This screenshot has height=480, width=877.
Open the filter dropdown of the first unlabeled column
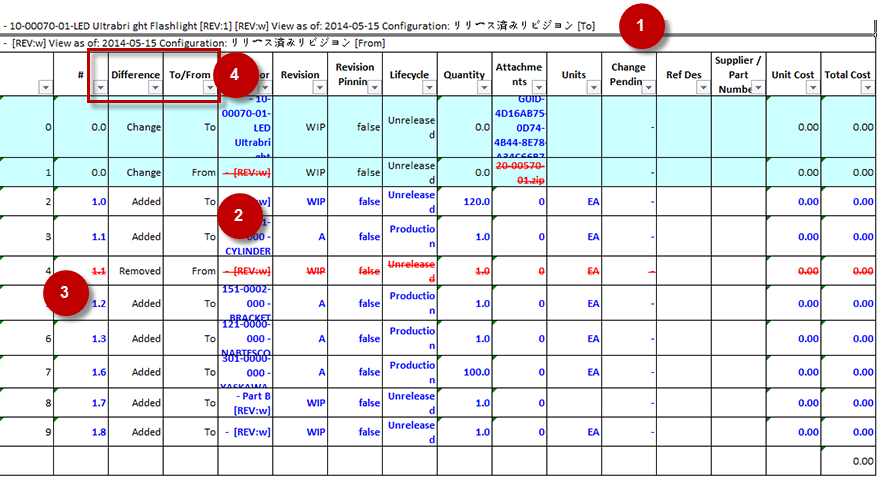pyautogui.click(x=45, y=87)
